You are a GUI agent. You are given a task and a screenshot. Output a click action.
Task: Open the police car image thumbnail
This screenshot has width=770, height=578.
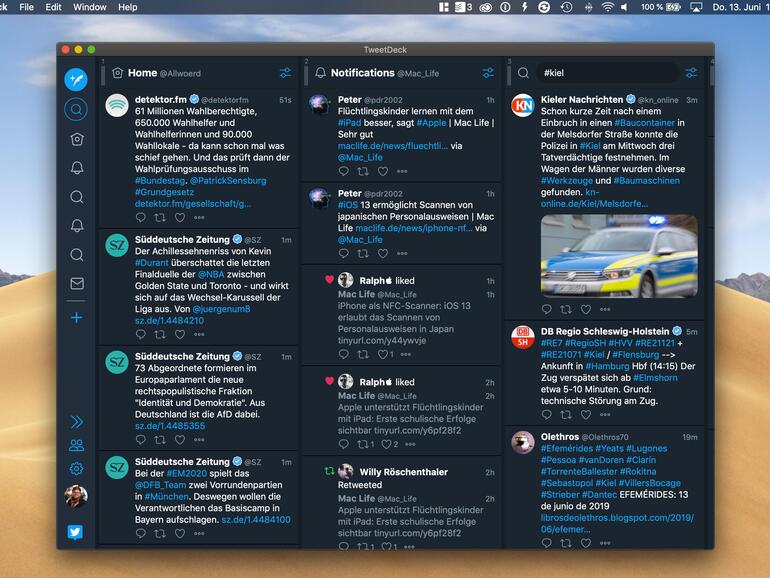click(x=619, y=256)
